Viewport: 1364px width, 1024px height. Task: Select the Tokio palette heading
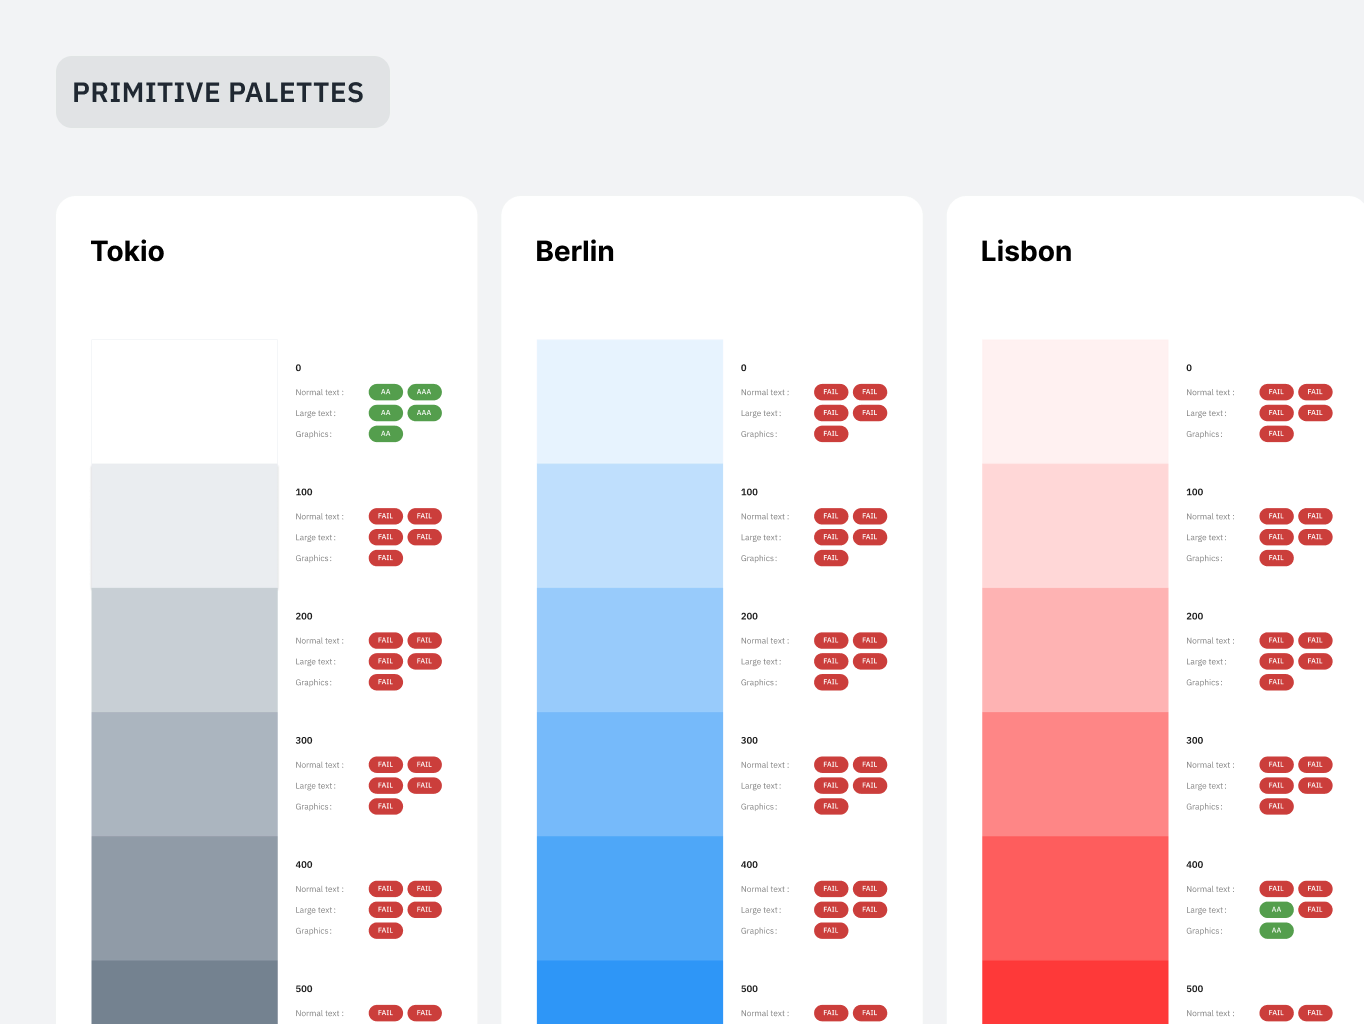(127, 251)
